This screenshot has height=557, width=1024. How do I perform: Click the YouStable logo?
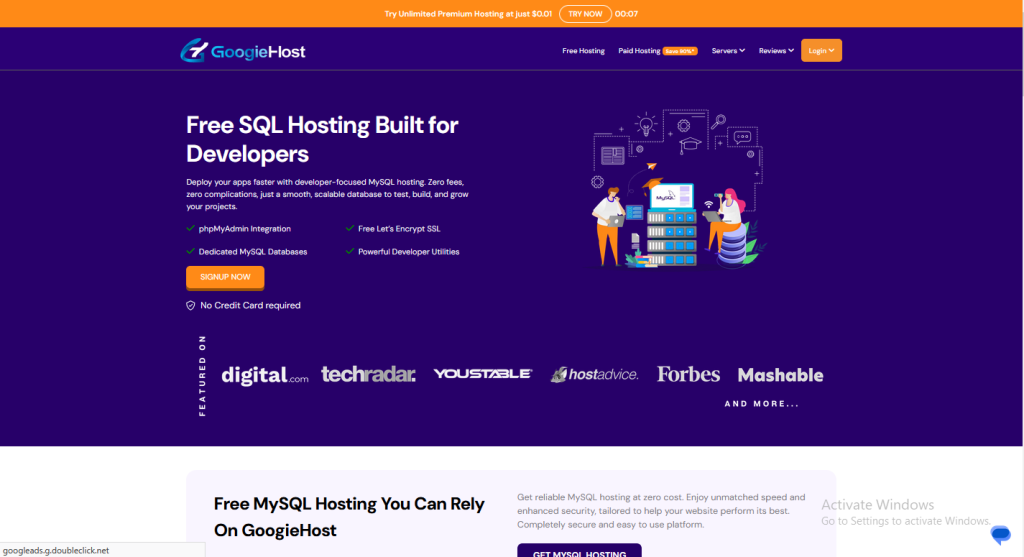point(482,375)
